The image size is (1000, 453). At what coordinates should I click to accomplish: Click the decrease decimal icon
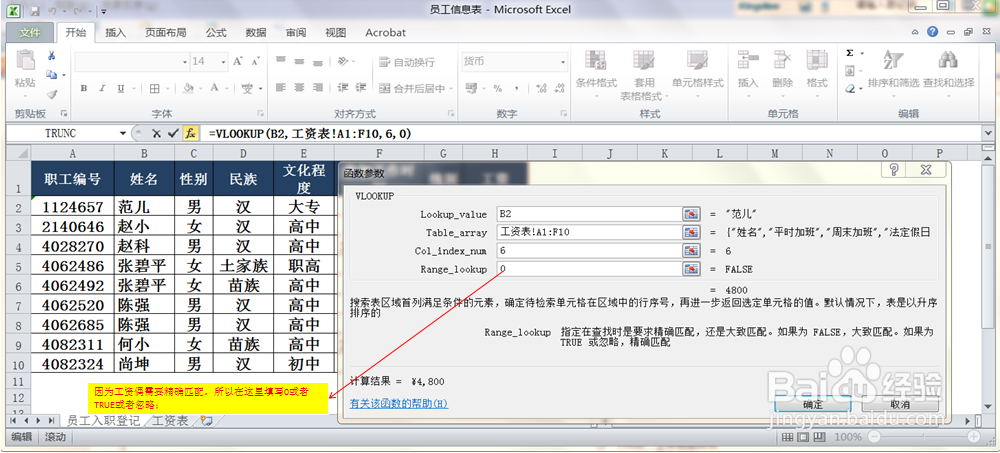[559, 88]
